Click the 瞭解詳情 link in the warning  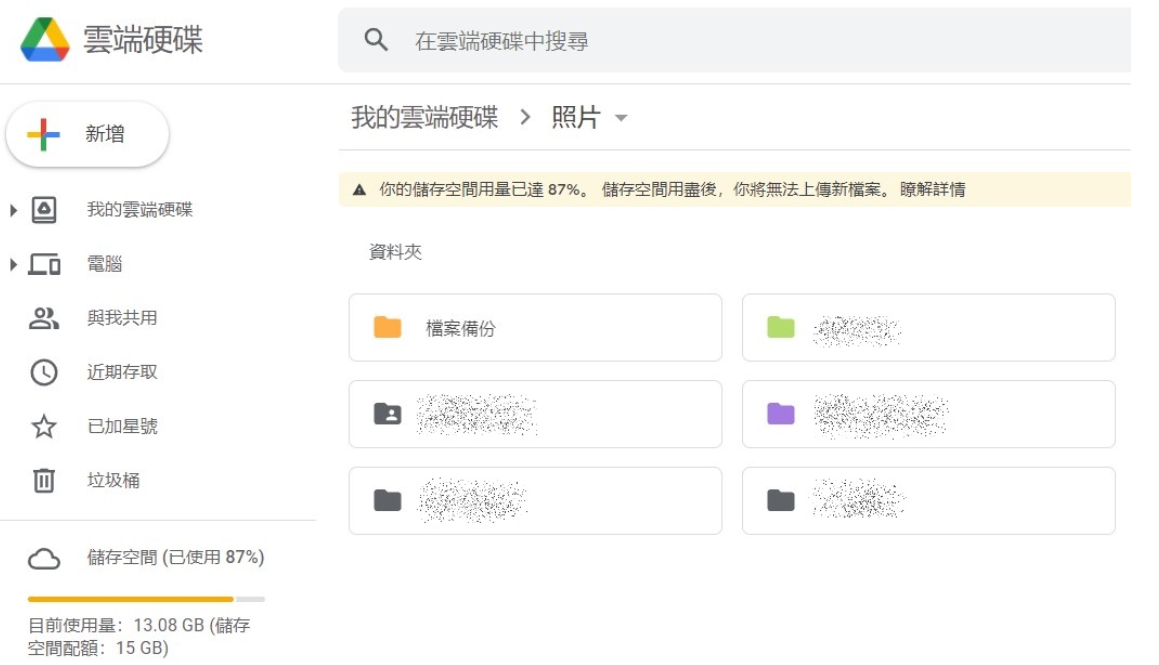click(932, 189)
